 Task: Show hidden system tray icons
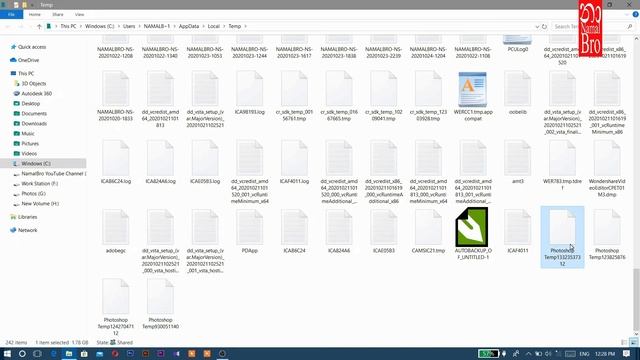pyautogui.click(x=528, y=353)
